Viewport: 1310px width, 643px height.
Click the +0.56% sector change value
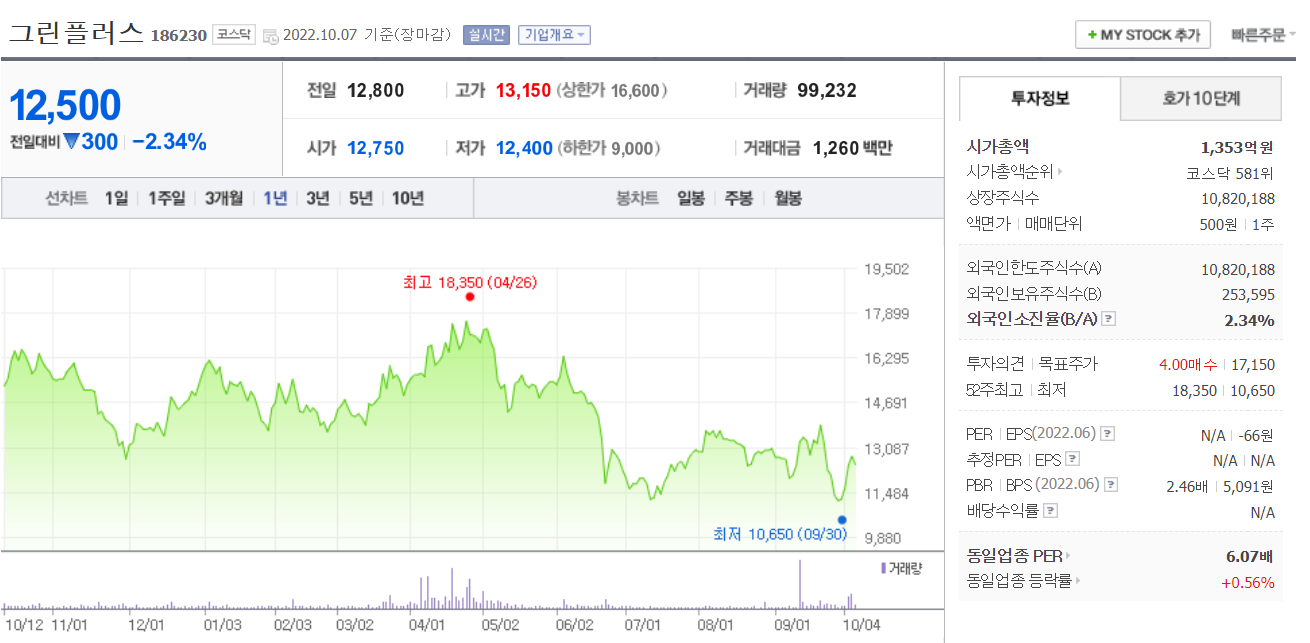[1247, 582]
